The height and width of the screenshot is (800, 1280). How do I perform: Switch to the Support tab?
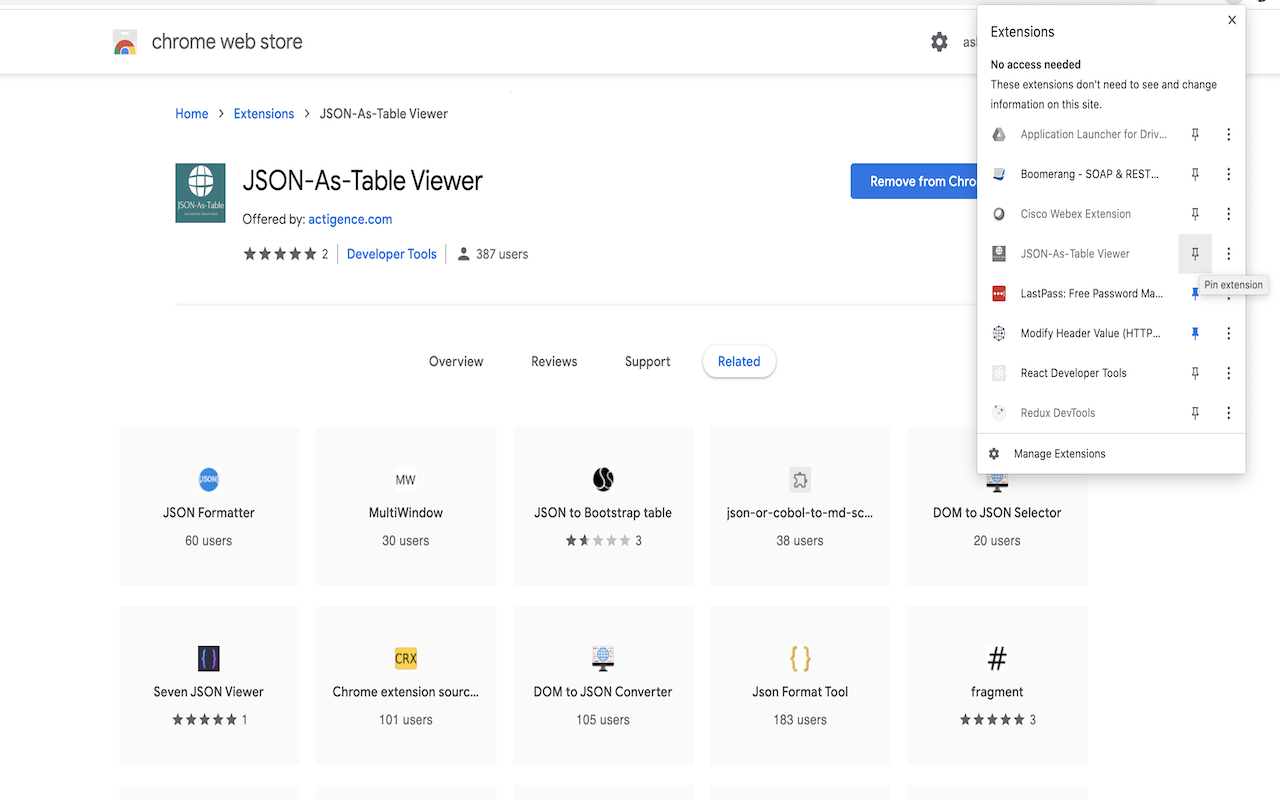[648, 362]
